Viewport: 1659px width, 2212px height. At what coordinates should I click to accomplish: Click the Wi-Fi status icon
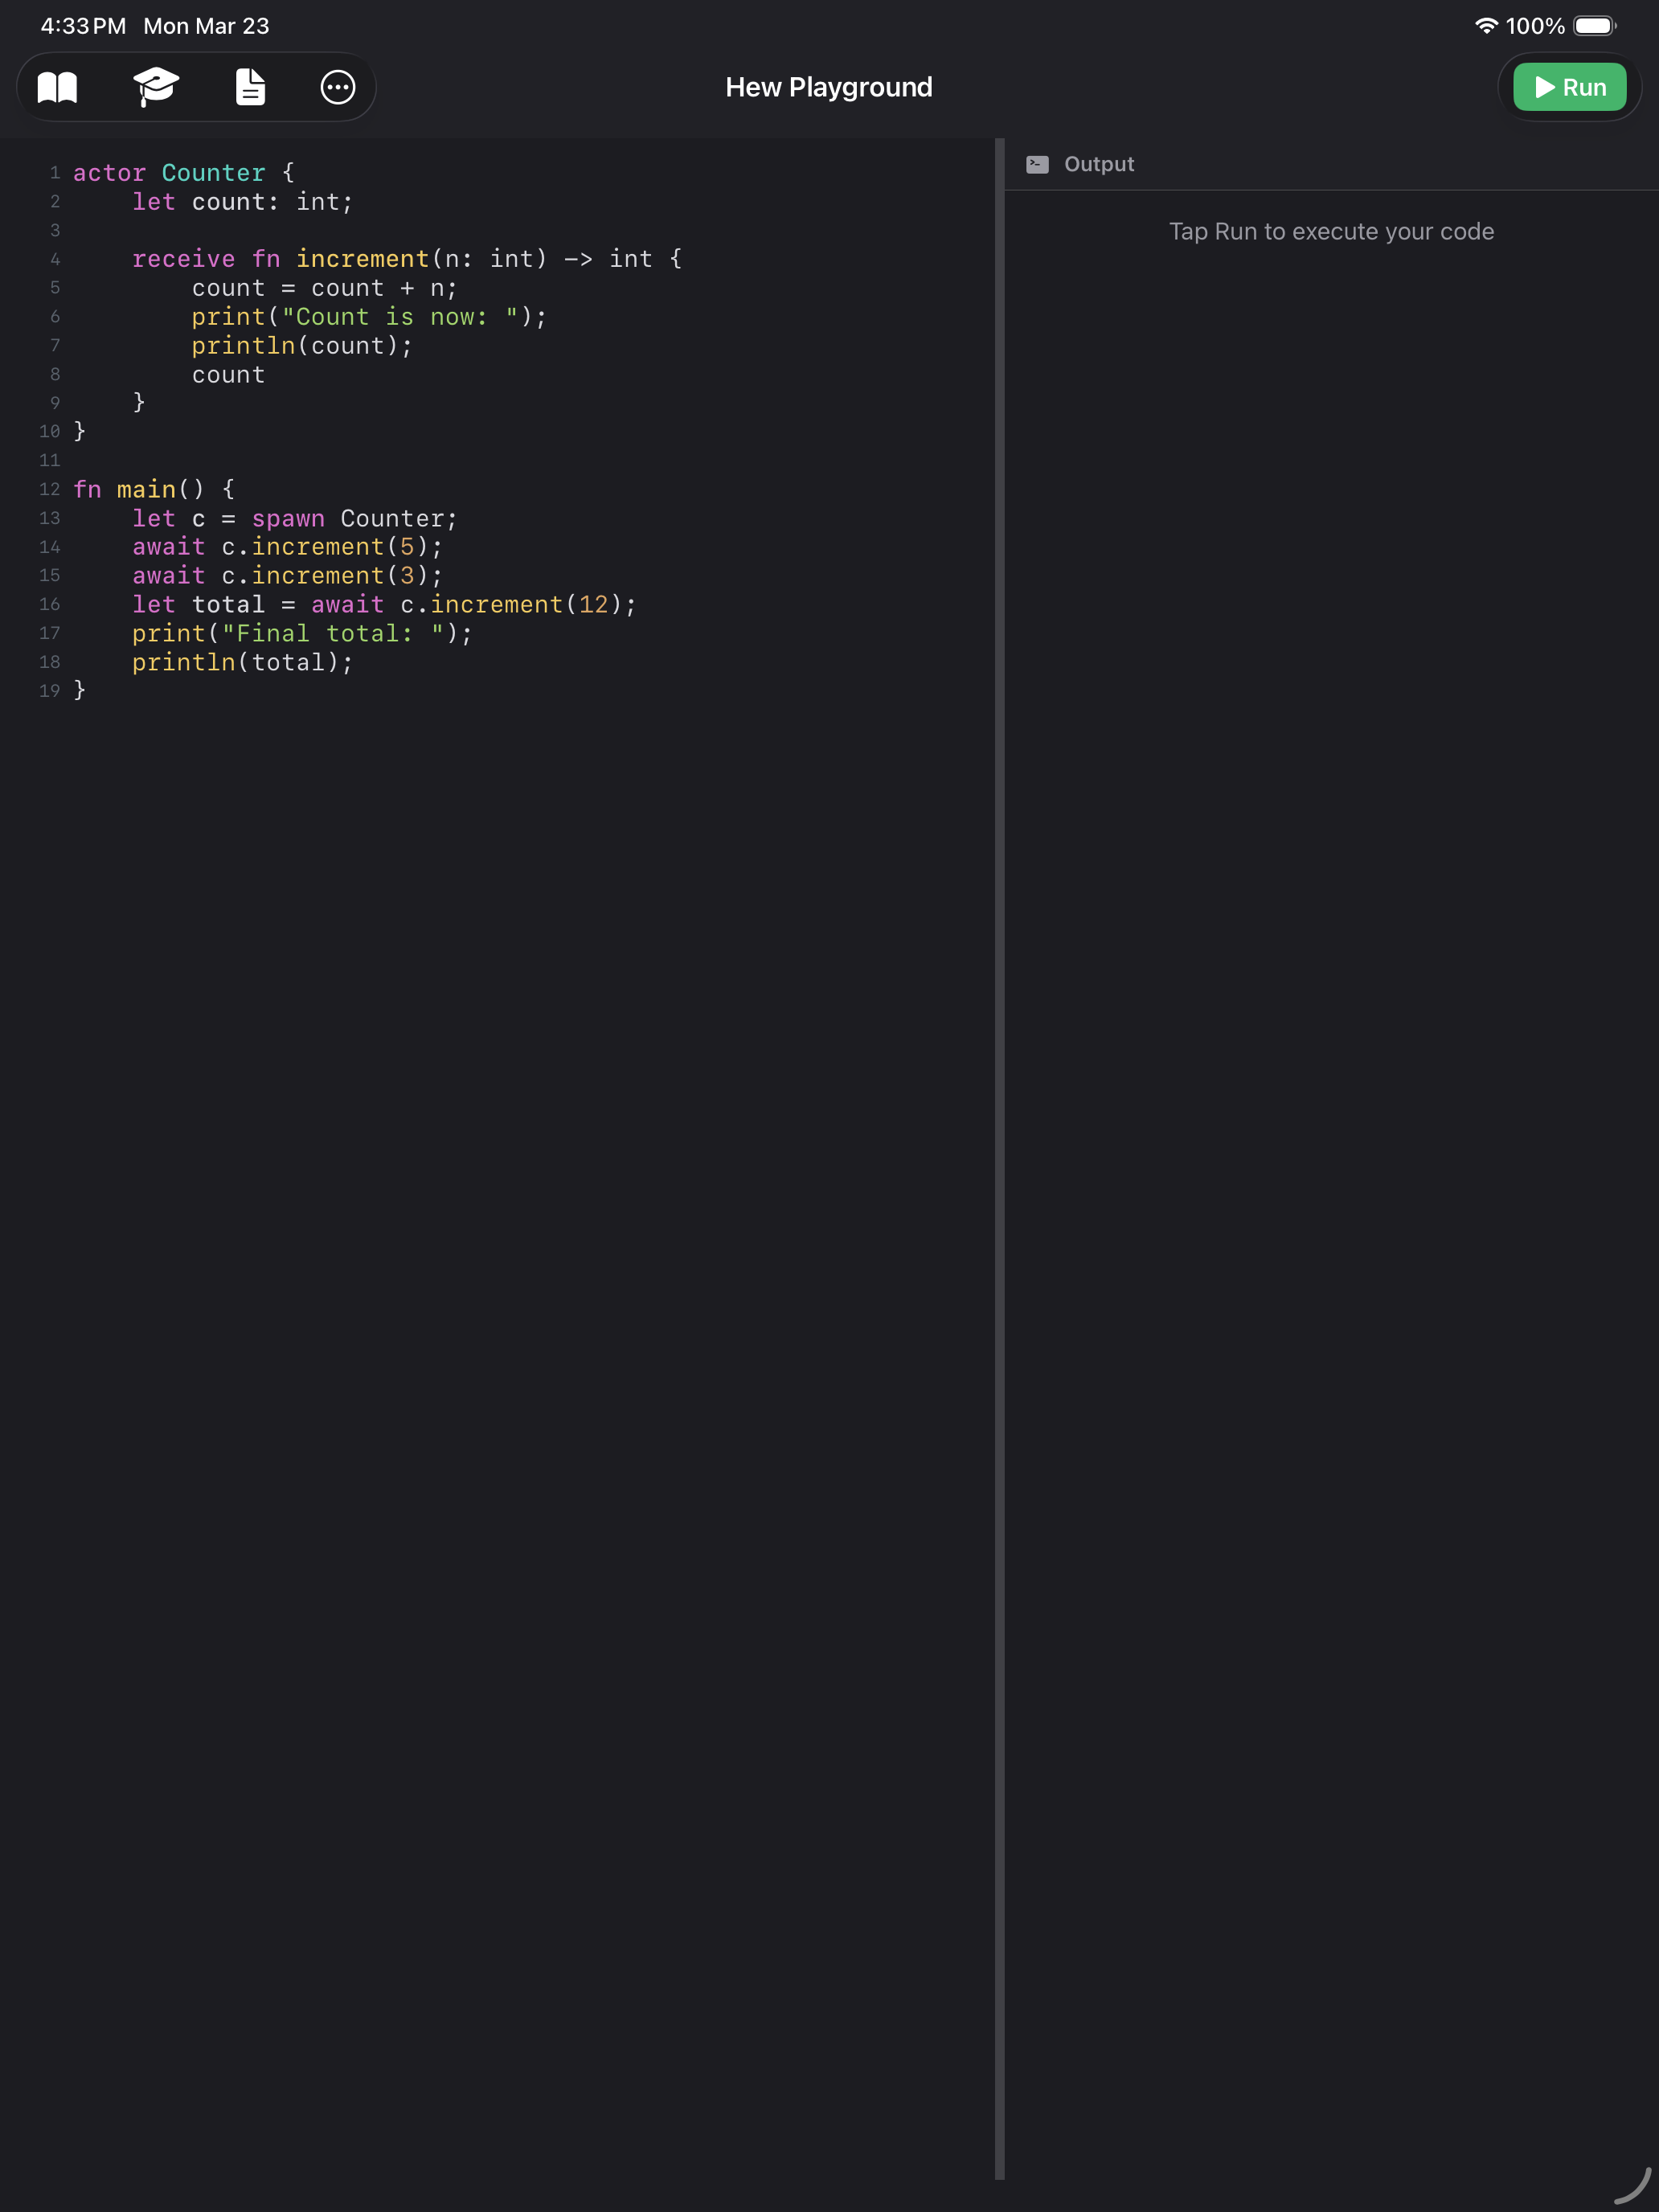[1486, 26]
